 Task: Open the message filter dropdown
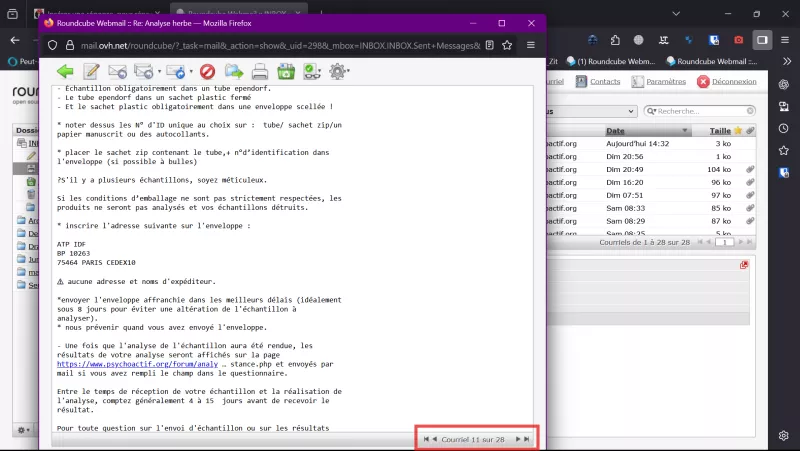(x=593, y=111)
